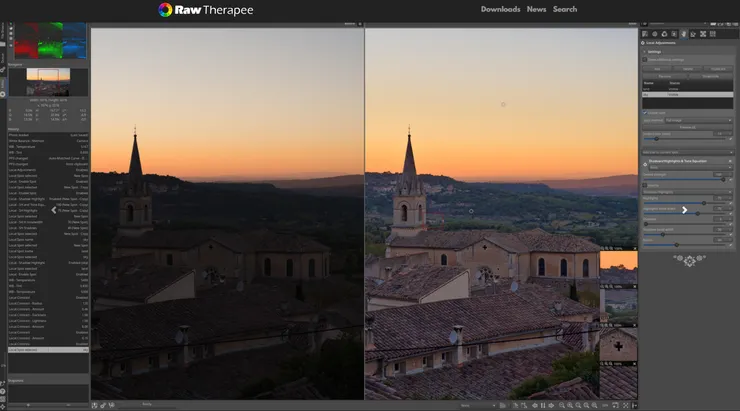Open the Transform tools tab icon
Image resolution: width=740 pixels, height=411 pixels.
point(693,34)
